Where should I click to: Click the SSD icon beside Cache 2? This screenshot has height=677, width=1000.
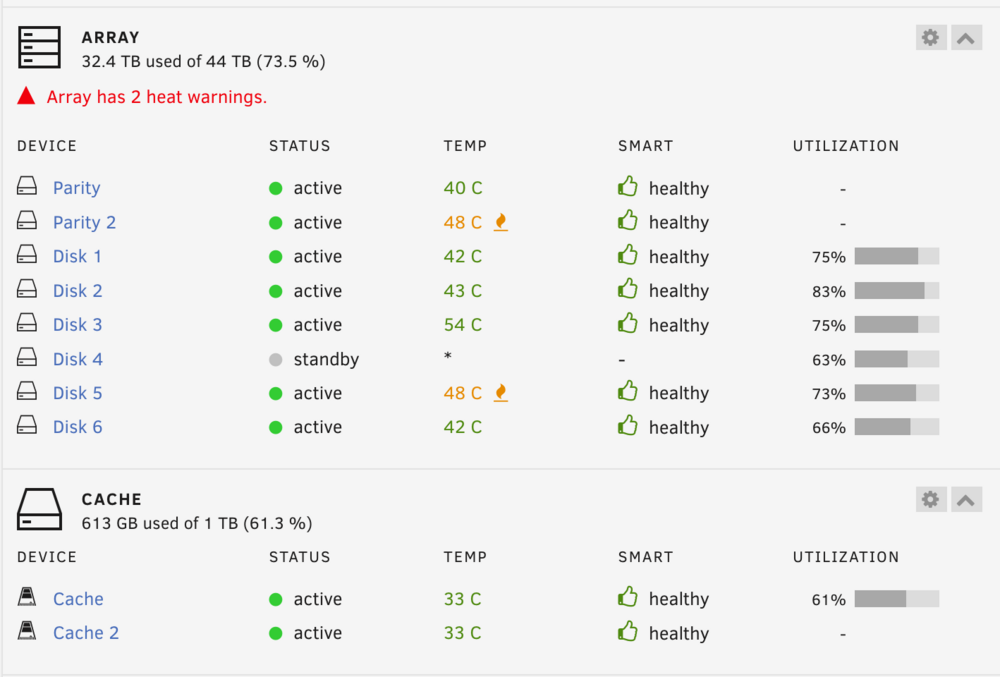pos(27,630)
